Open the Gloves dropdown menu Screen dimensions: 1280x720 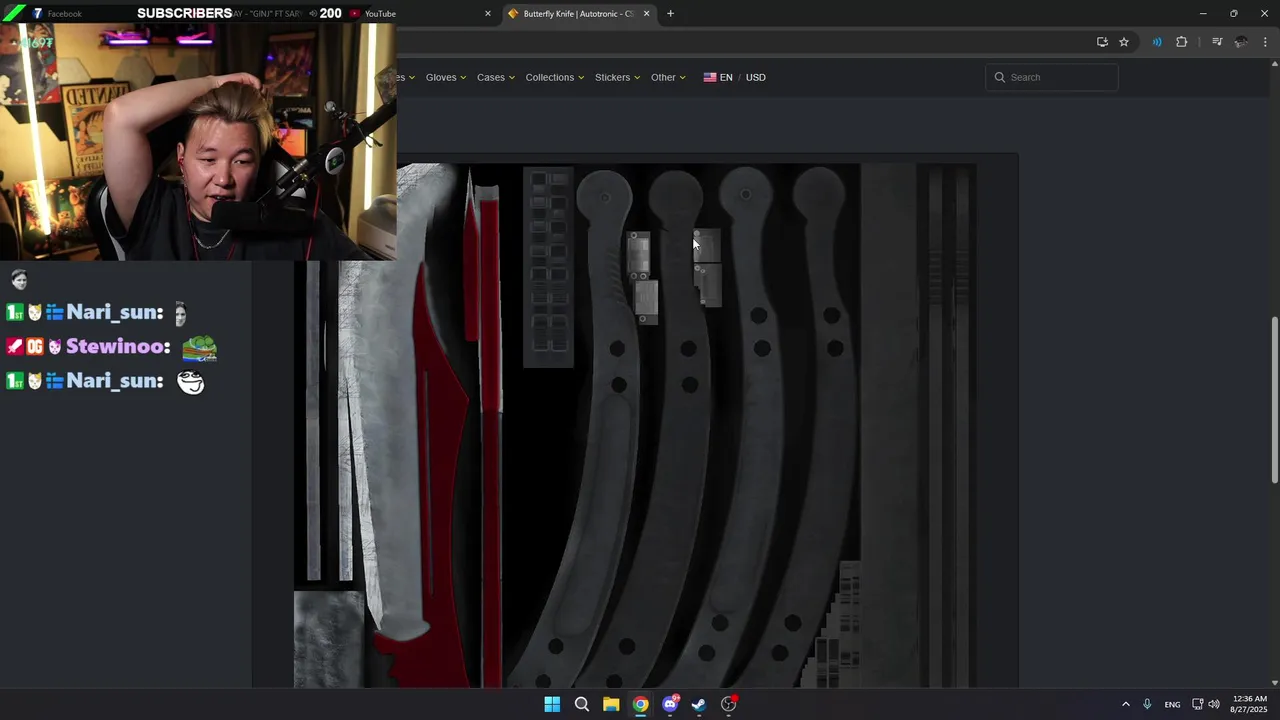(446, 77)
